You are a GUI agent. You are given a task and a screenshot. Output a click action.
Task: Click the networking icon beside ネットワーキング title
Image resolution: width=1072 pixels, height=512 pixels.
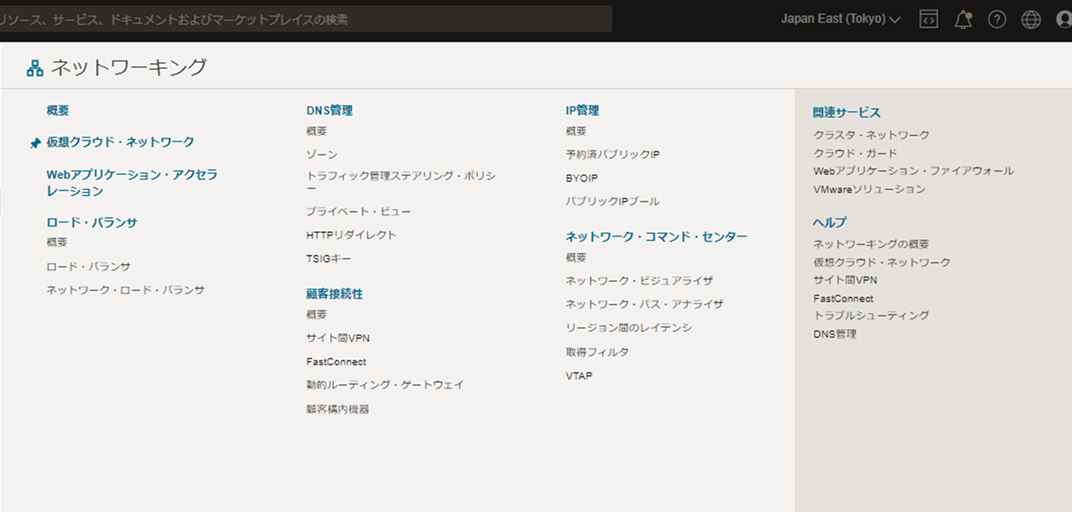(34, 68)
